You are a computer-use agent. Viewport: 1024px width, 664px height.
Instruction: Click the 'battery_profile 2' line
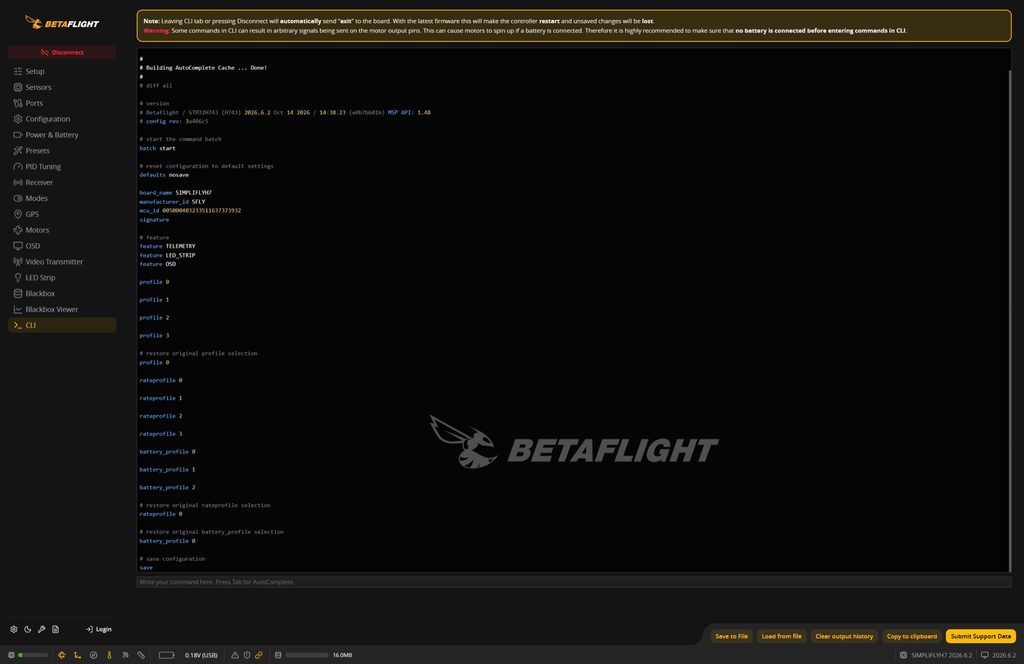coord(167,488)
